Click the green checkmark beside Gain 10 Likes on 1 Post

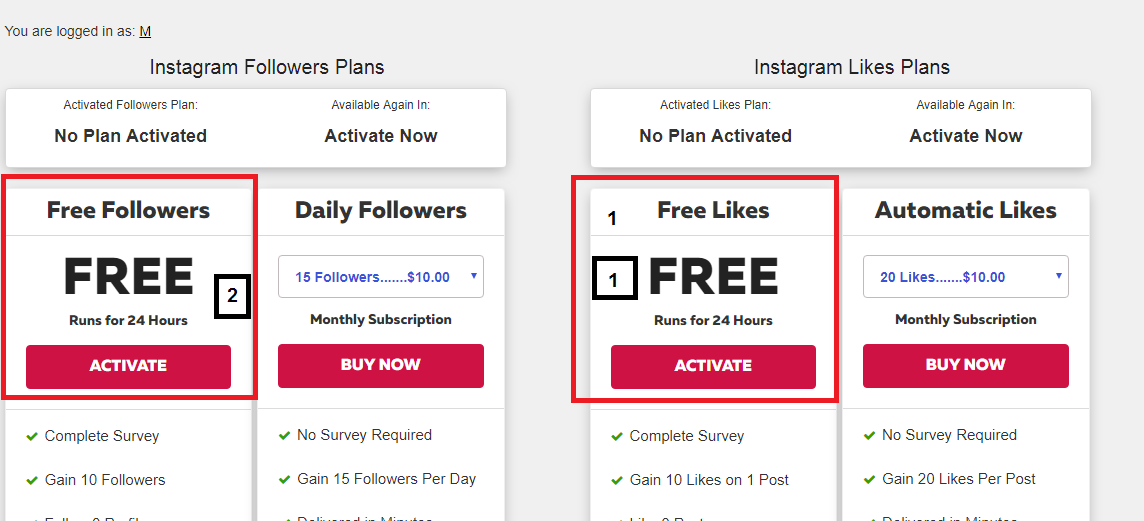[x=617, y=480]
